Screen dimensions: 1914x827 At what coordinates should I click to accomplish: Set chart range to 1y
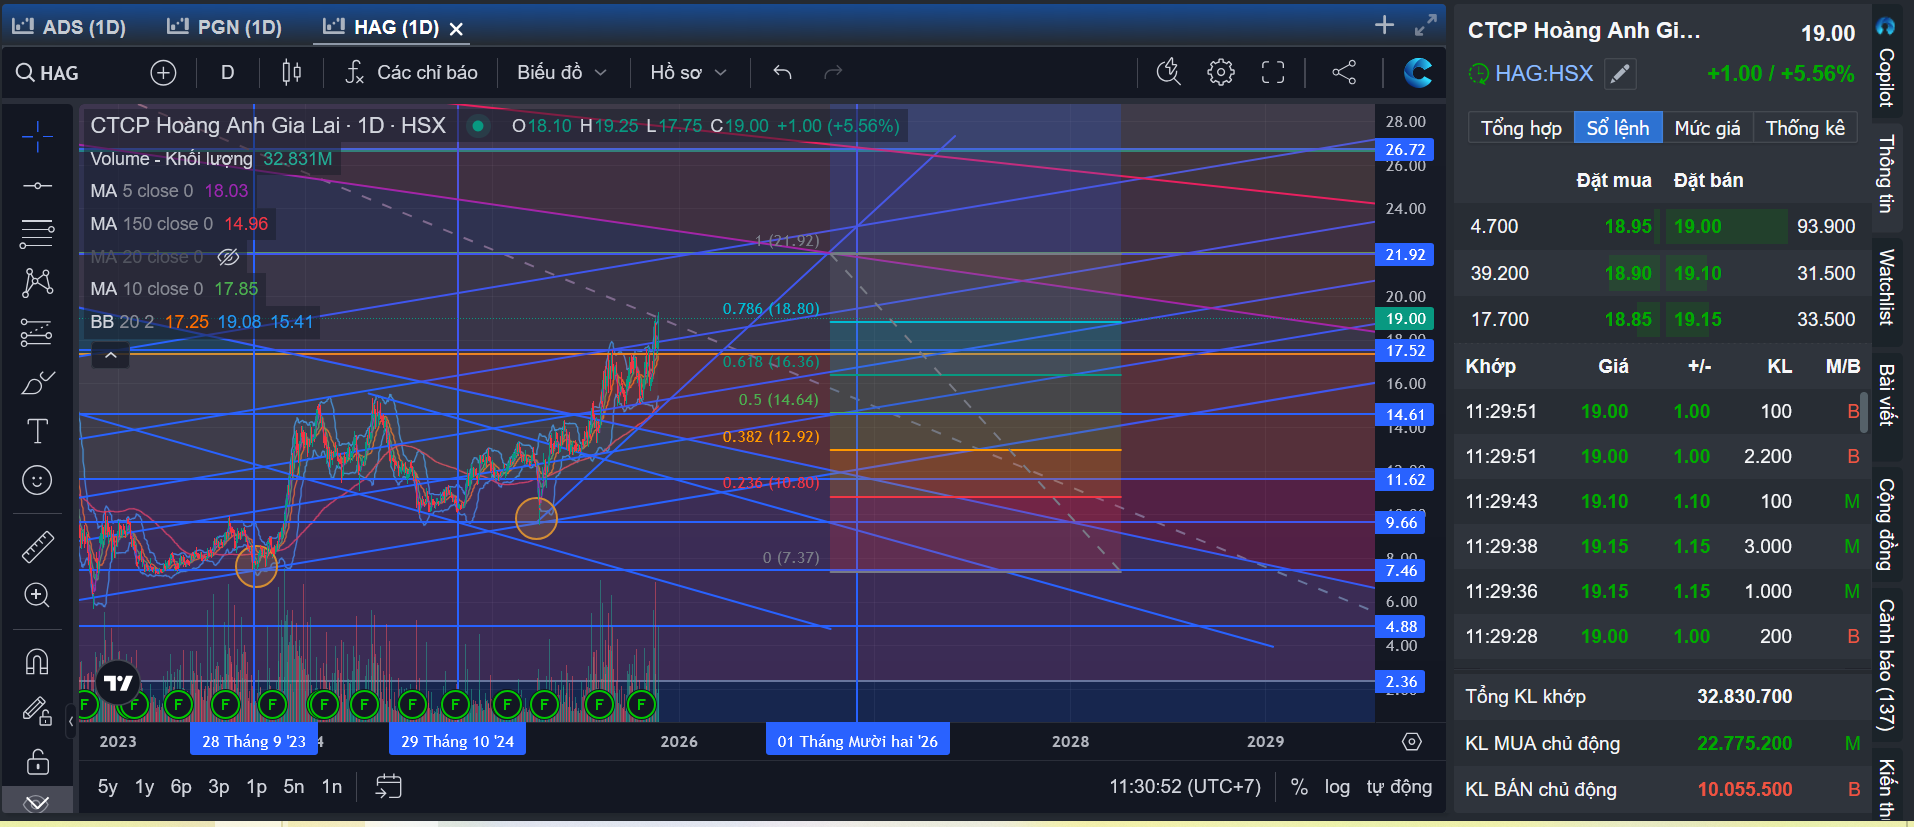tap(145, 787)
